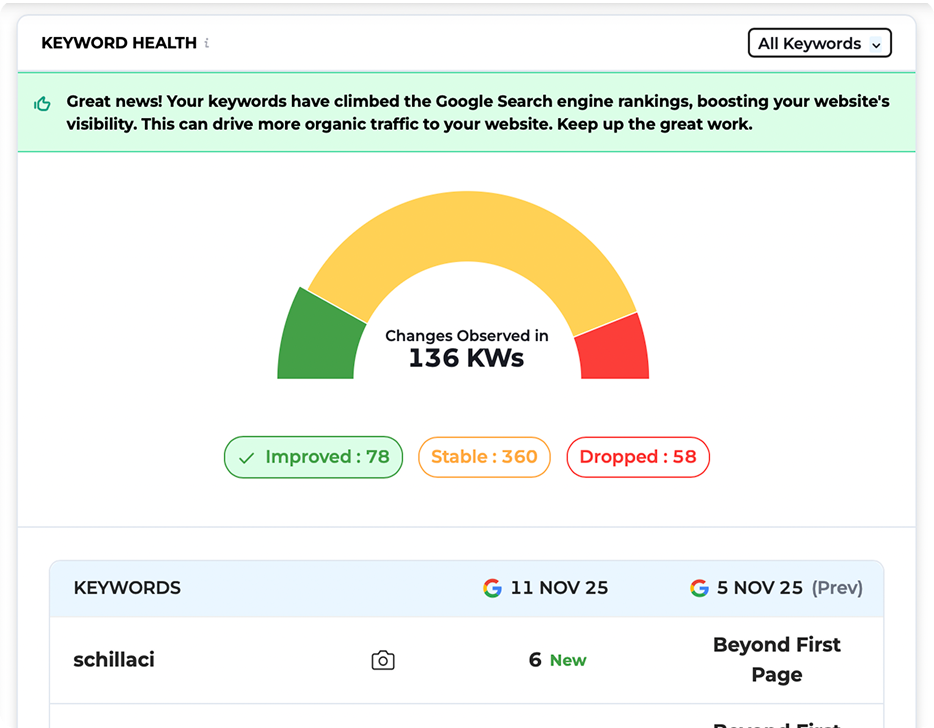Click the Google logo beside 11 NOV 25
The image size is (934, 728).
pyautogui.click(x=492, y=588)
